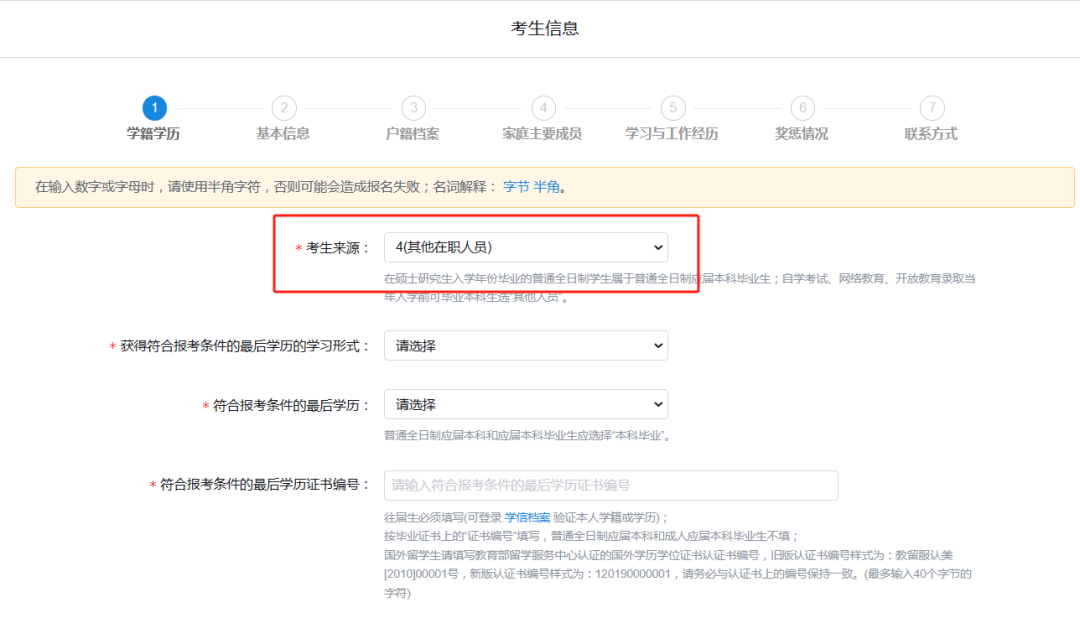
Task: Focus the 最后学历证书编号 input field
Action: (x=610, y=485)
